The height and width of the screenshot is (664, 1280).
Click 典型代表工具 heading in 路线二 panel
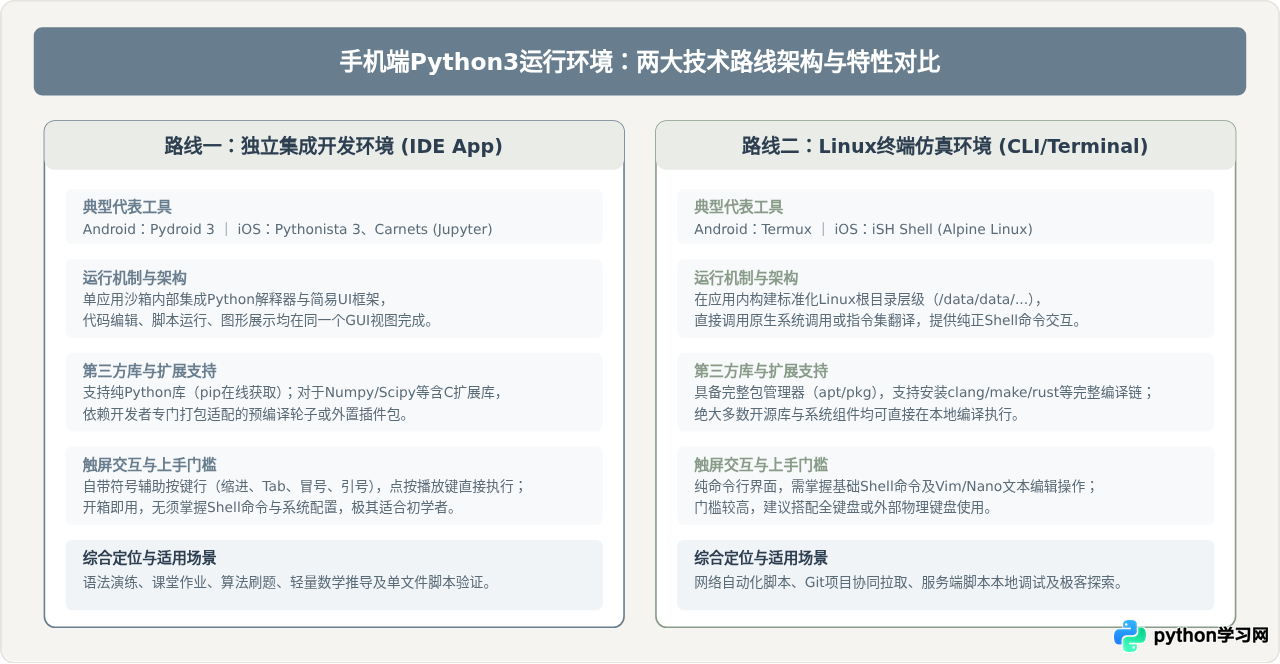[x=739, y=207]
